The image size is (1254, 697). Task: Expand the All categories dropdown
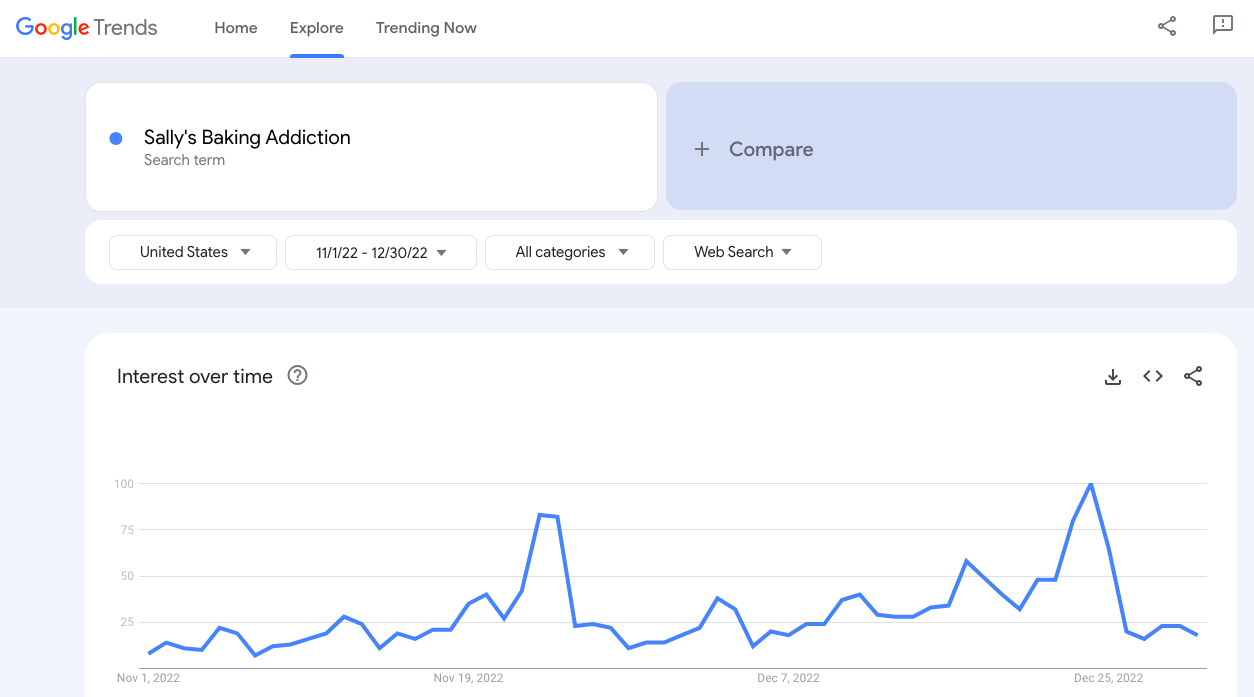[x=570, y=253]
